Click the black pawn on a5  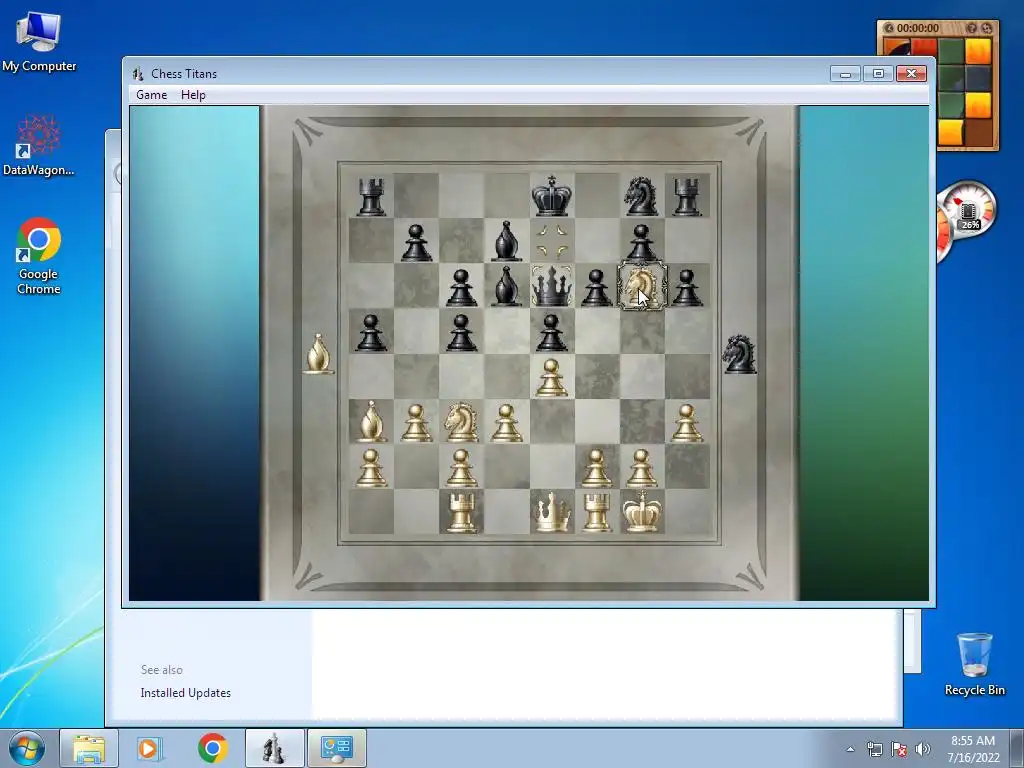371,333
